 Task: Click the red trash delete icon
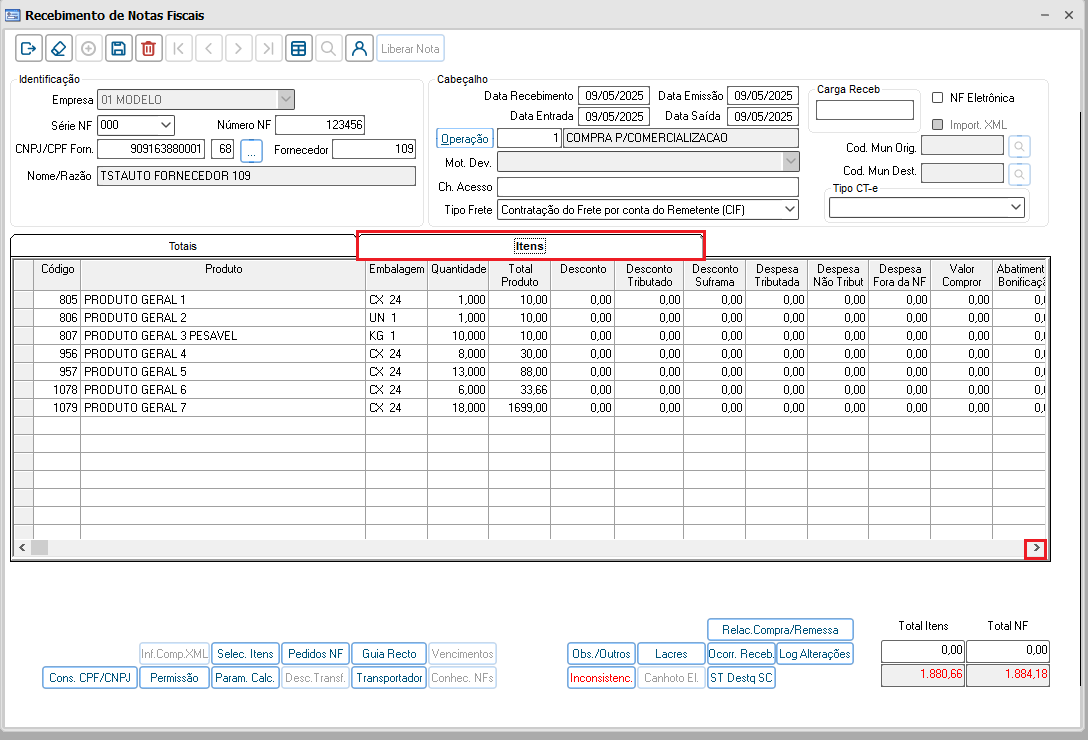[x=148, y=48]
